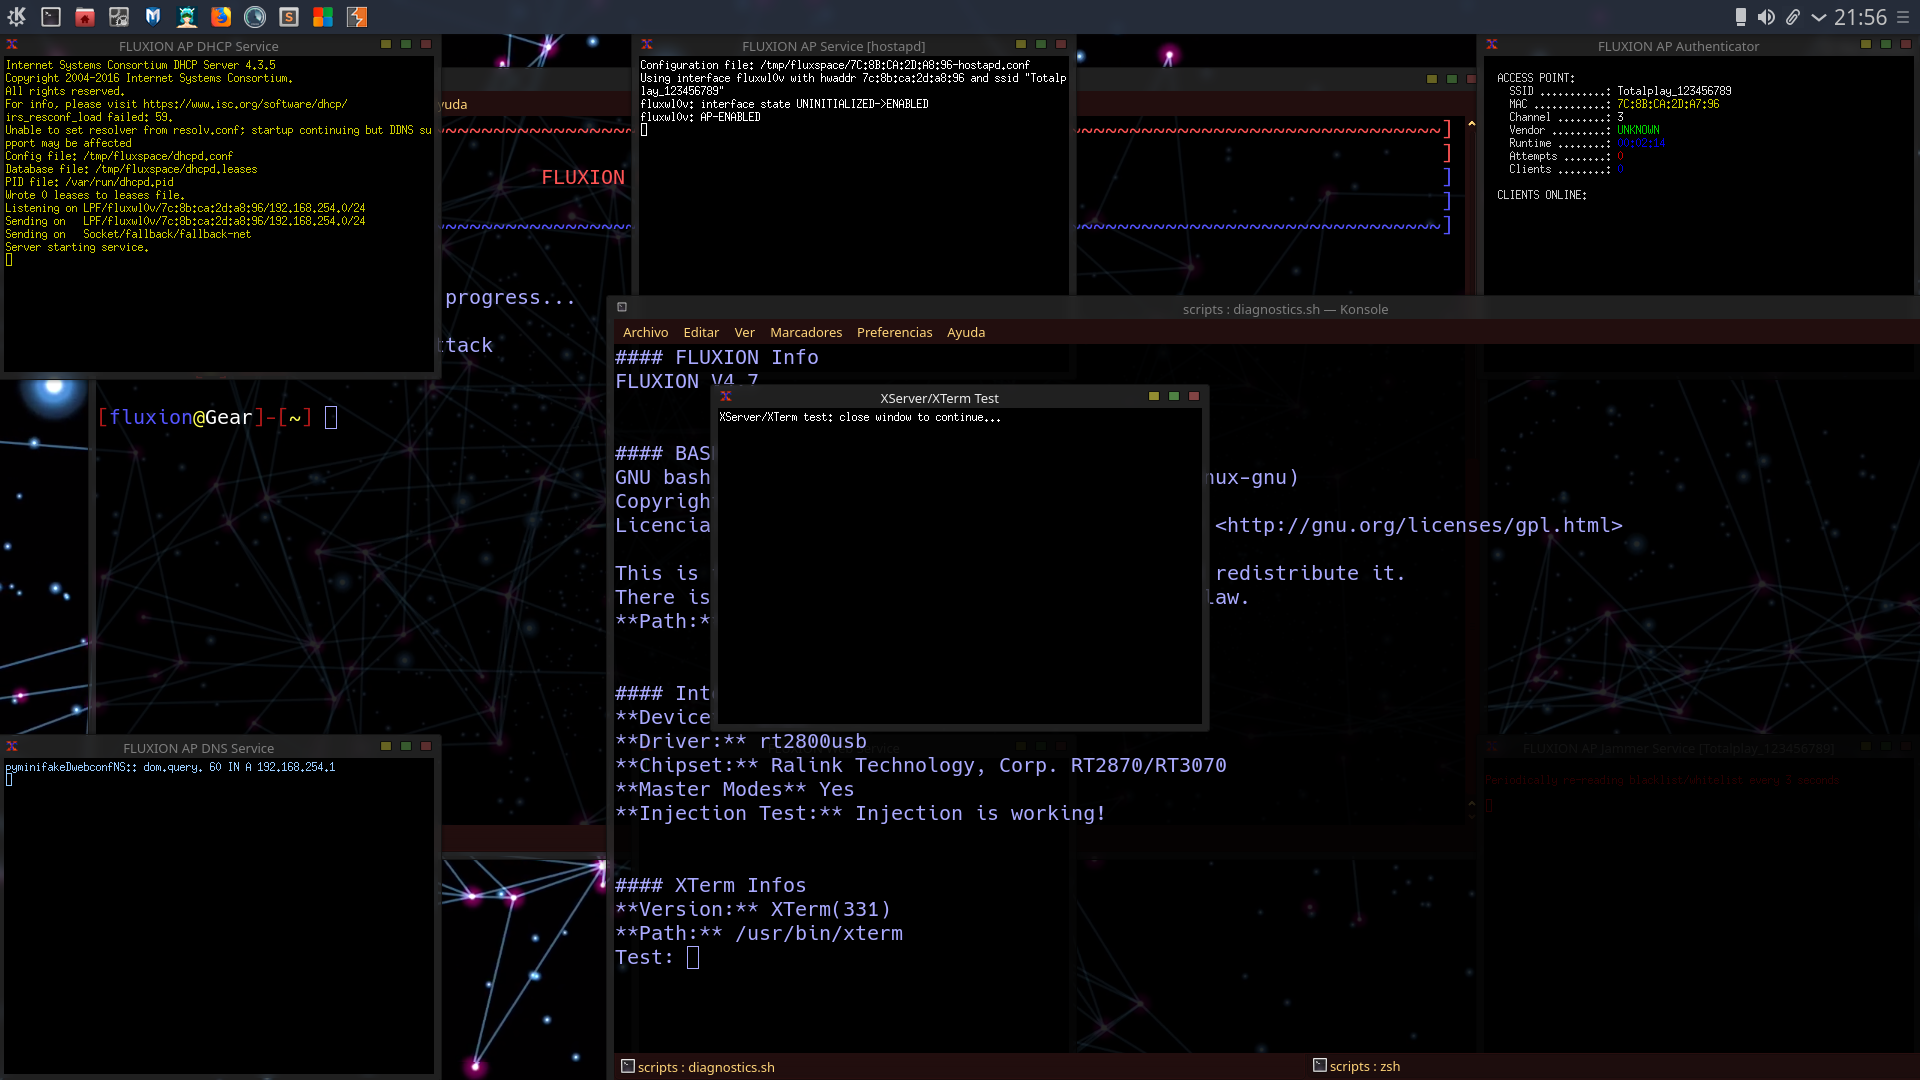The image size is (1920, 1080).
Task: Click the green-haired character launcher icon
Action: [187, 16]
